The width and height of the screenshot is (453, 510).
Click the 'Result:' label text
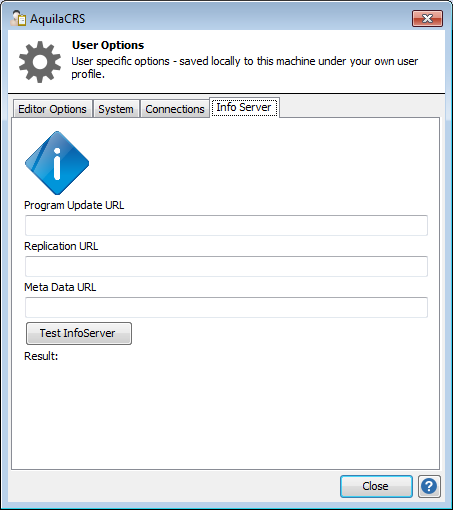(x=41, y=356)
